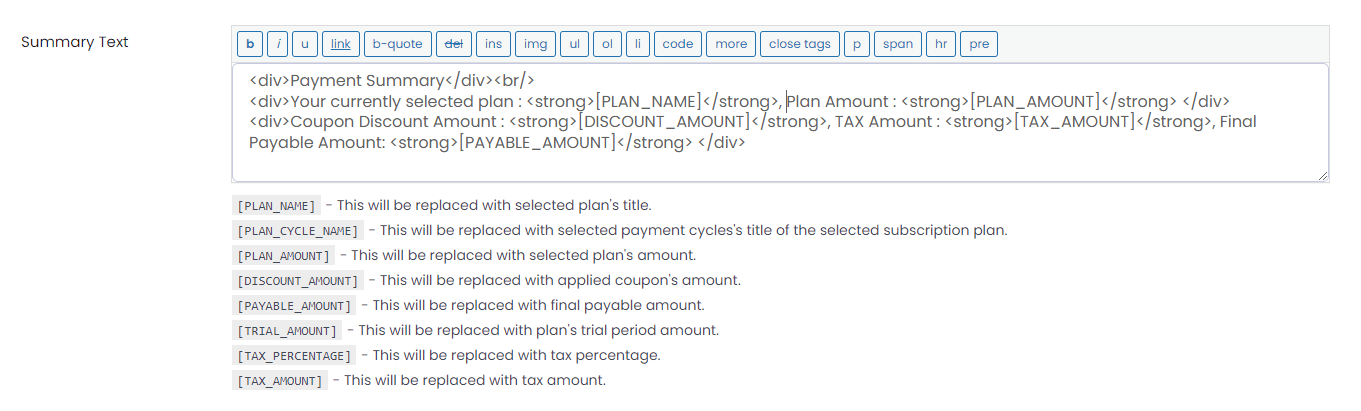Screen dimensions: 1361x411
Task: Click inside the Summary Text textarea
Action: pos(780,123)
